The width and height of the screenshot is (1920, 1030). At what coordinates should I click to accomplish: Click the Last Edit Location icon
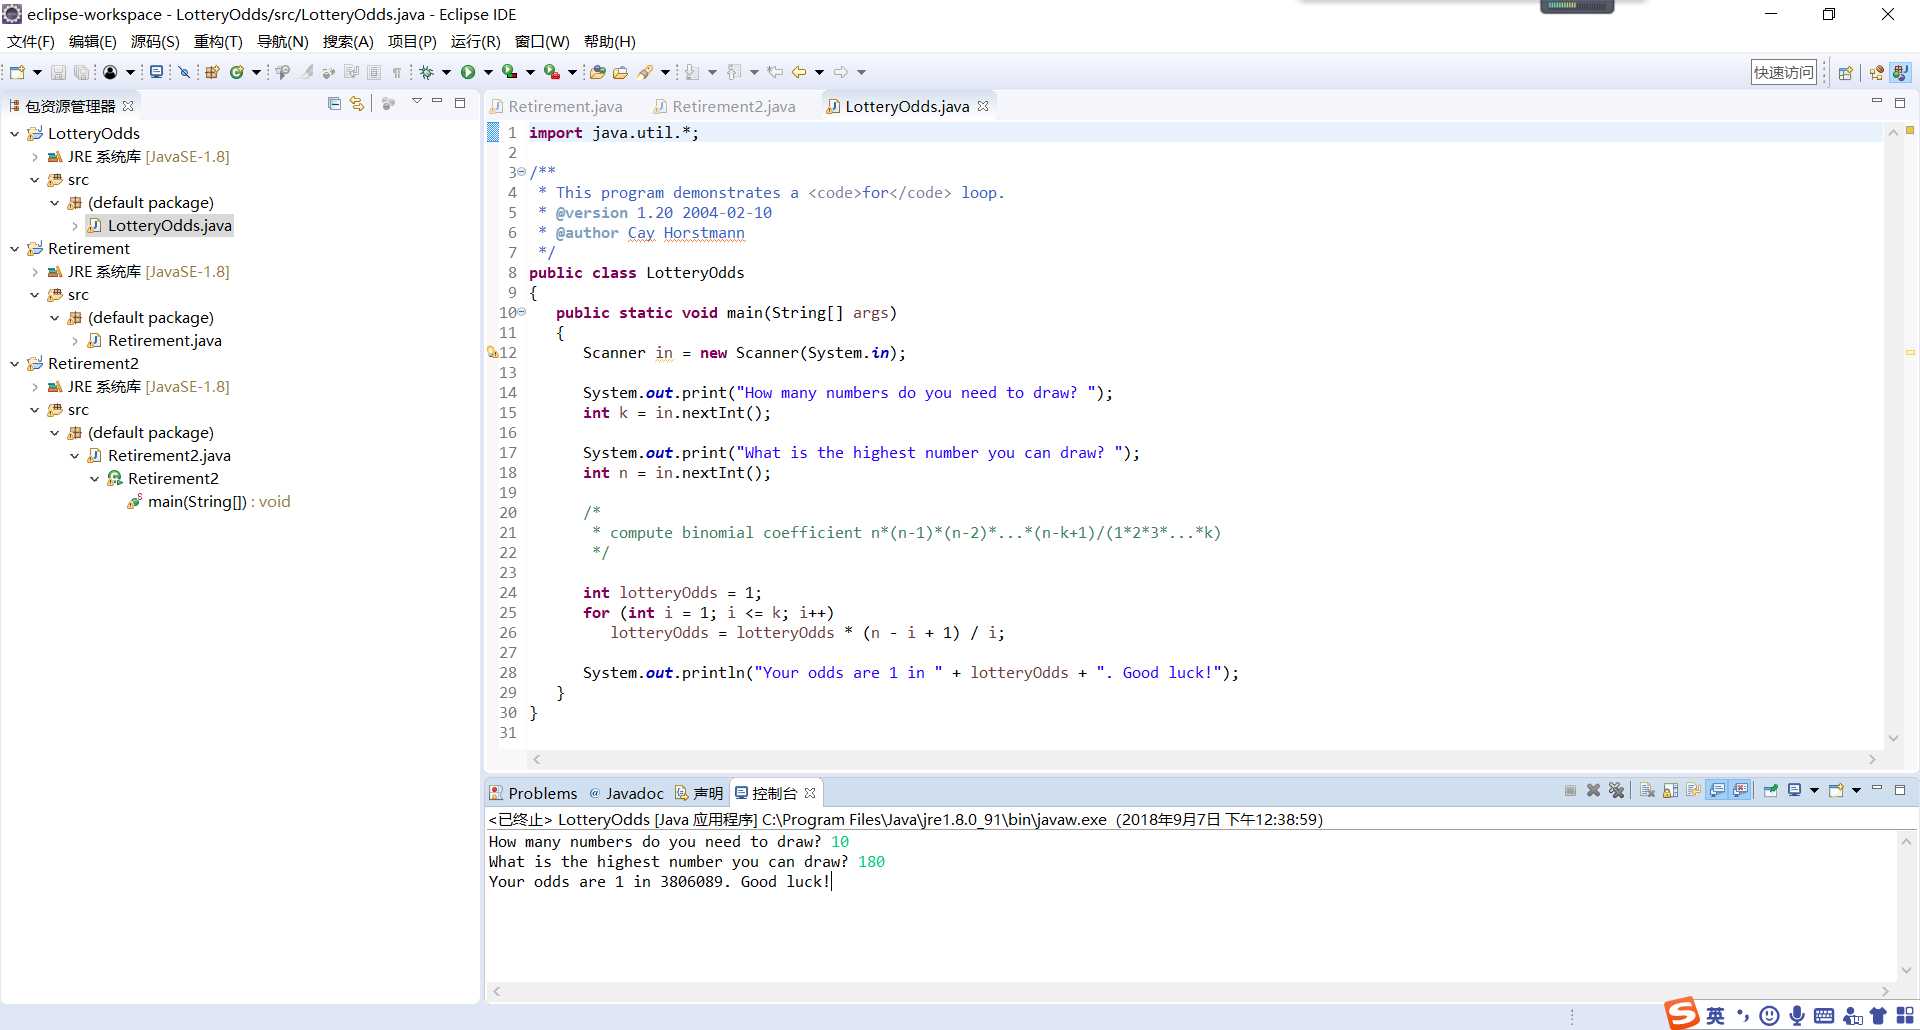pos(775,72)
